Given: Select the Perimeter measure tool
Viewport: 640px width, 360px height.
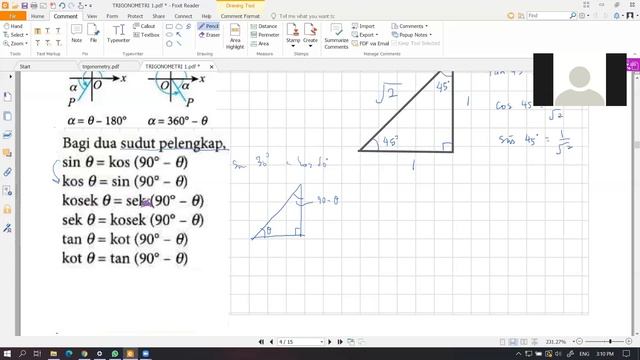Looking at the screenshot, I should coord(265,35).
